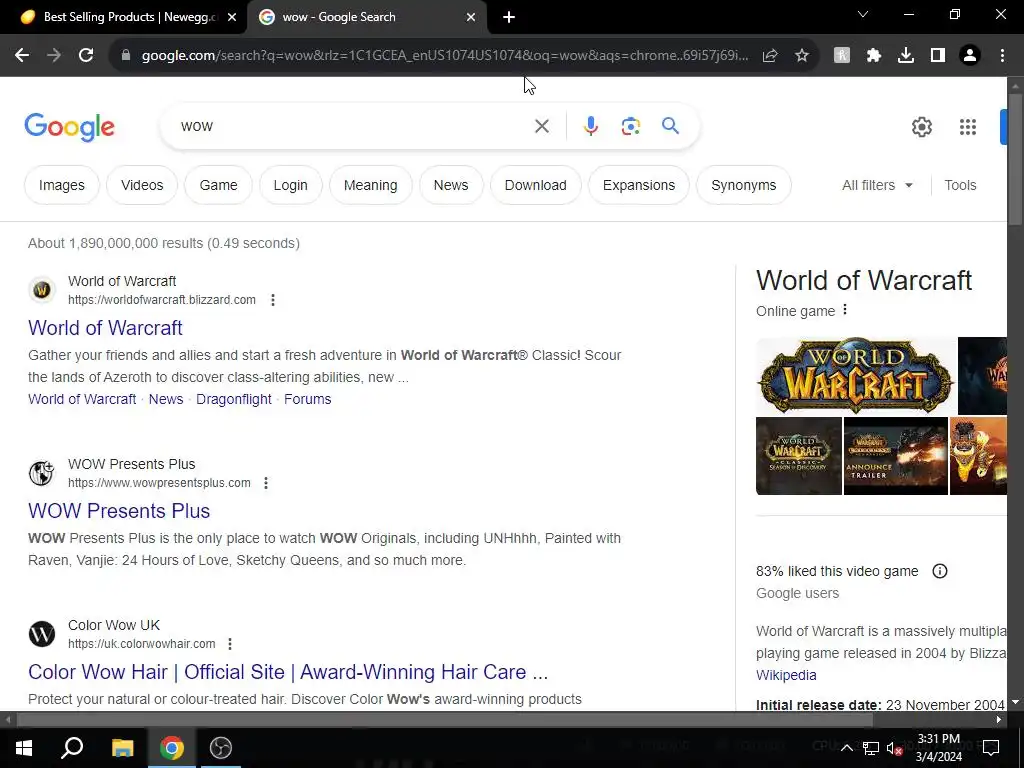
Task: Open the World of Warcraft result title
Action: coord(105,328)
